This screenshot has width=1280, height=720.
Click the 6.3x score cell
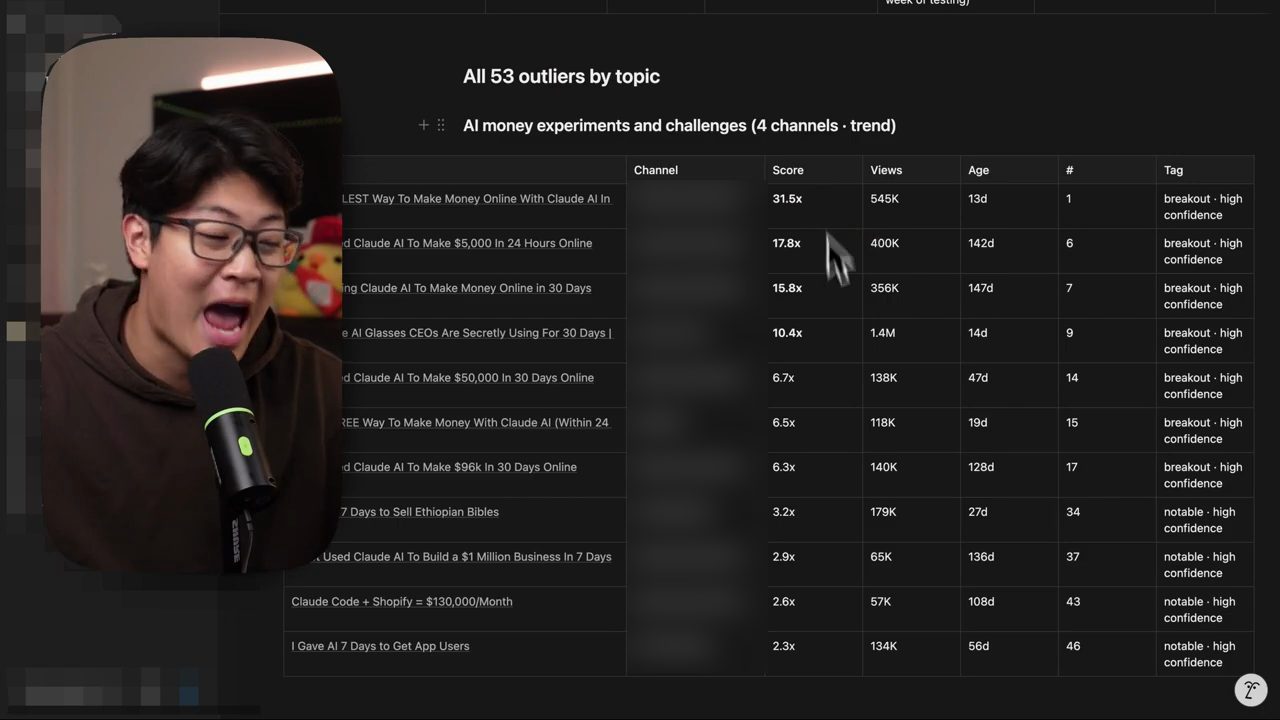click(x=813, y=476)
